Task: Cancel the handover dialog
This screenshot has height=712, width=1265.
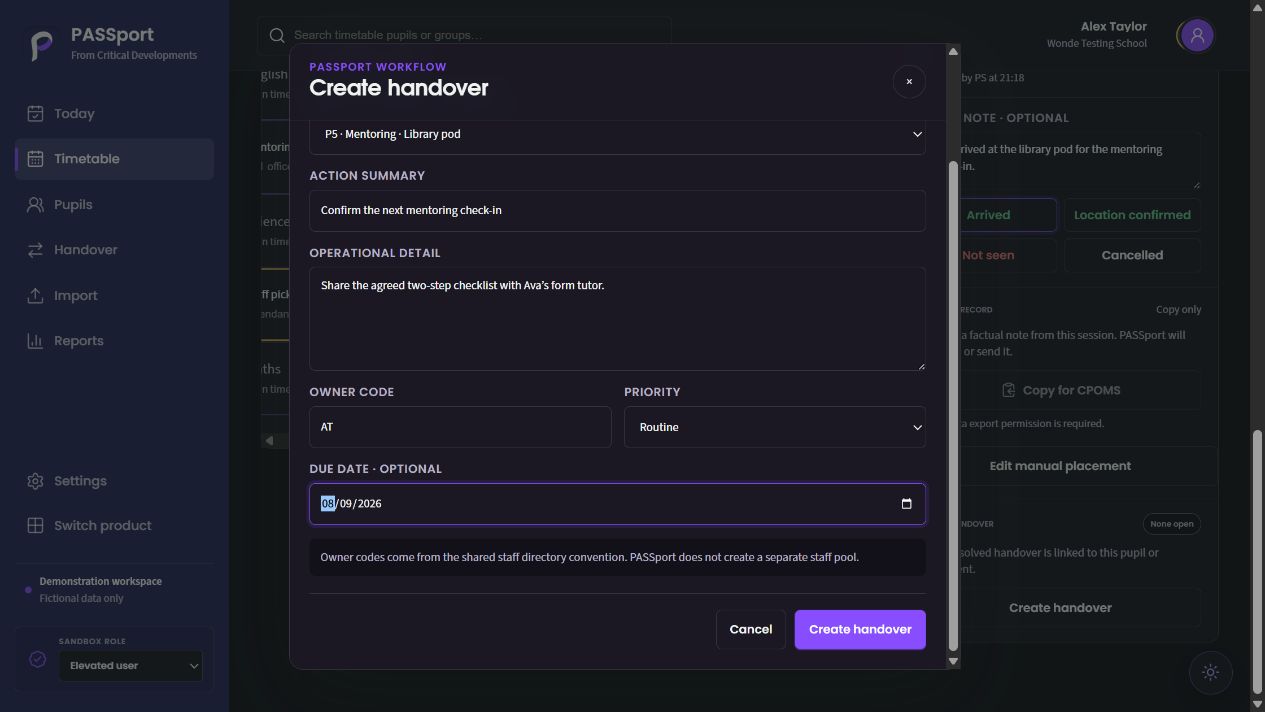Action: click(x=751, y=630)
